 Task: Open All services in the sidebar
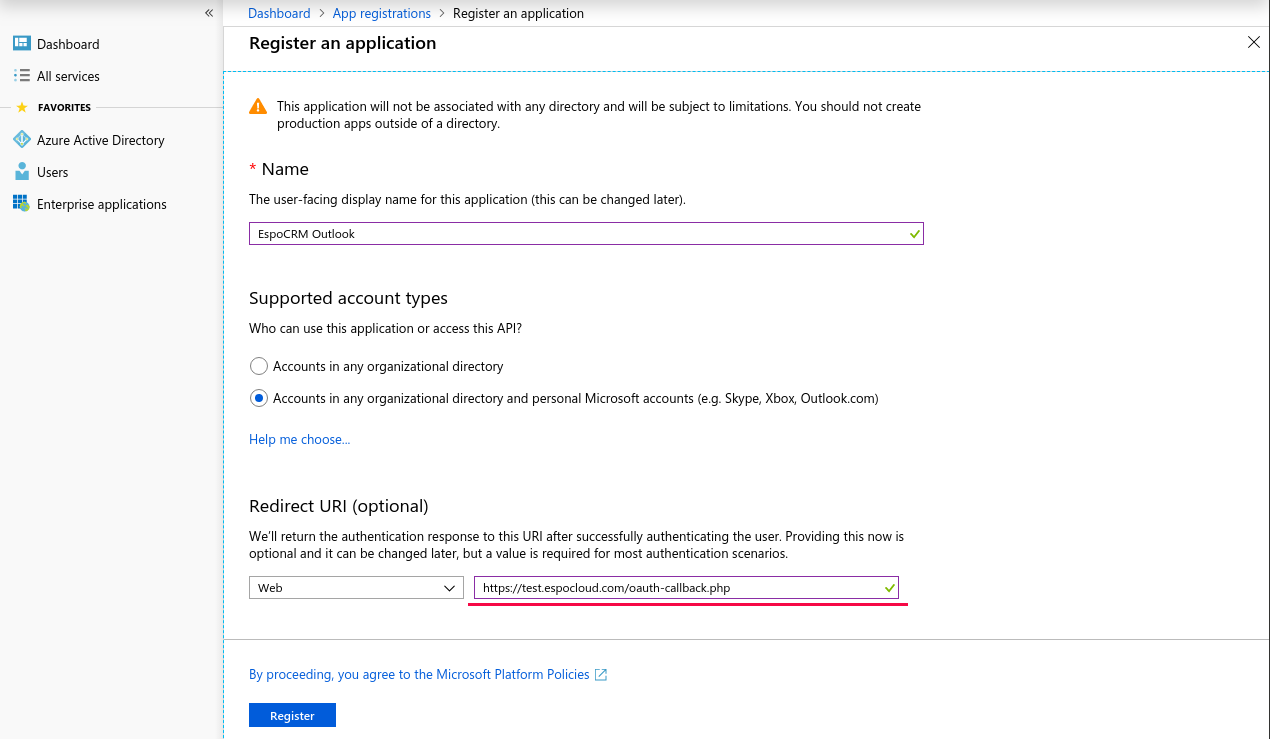pyautogui.click(x=68, y=76)
